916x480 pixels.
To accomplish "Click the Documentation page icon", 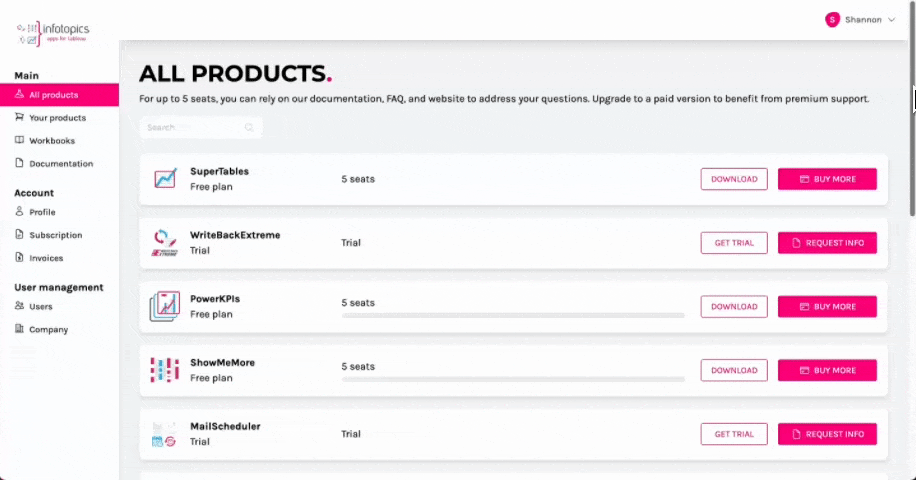I will (x=19, y=163).
